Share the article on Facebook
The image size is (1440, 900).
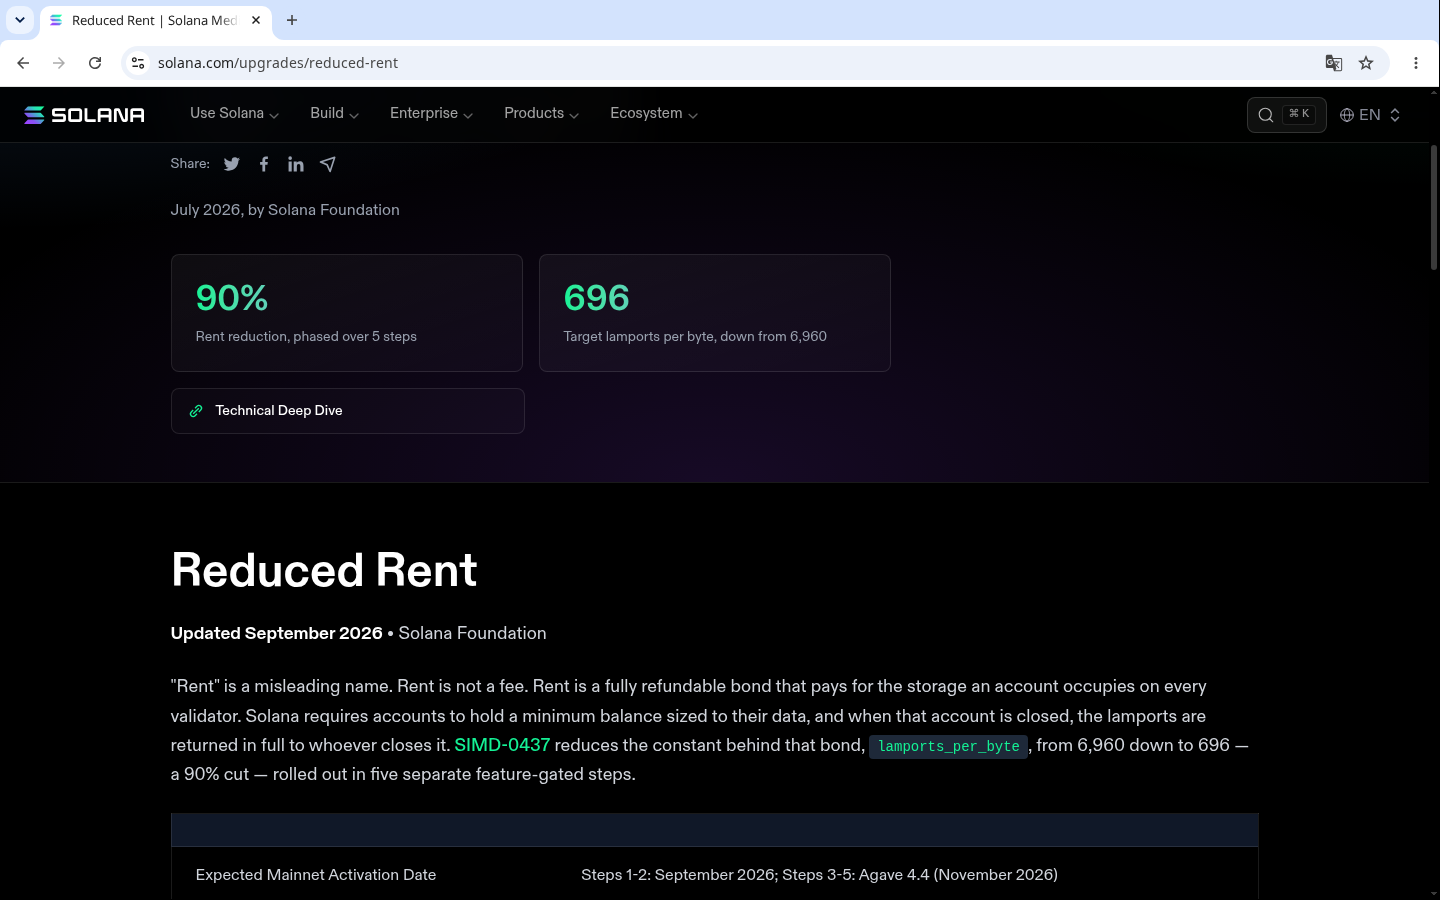264,164
